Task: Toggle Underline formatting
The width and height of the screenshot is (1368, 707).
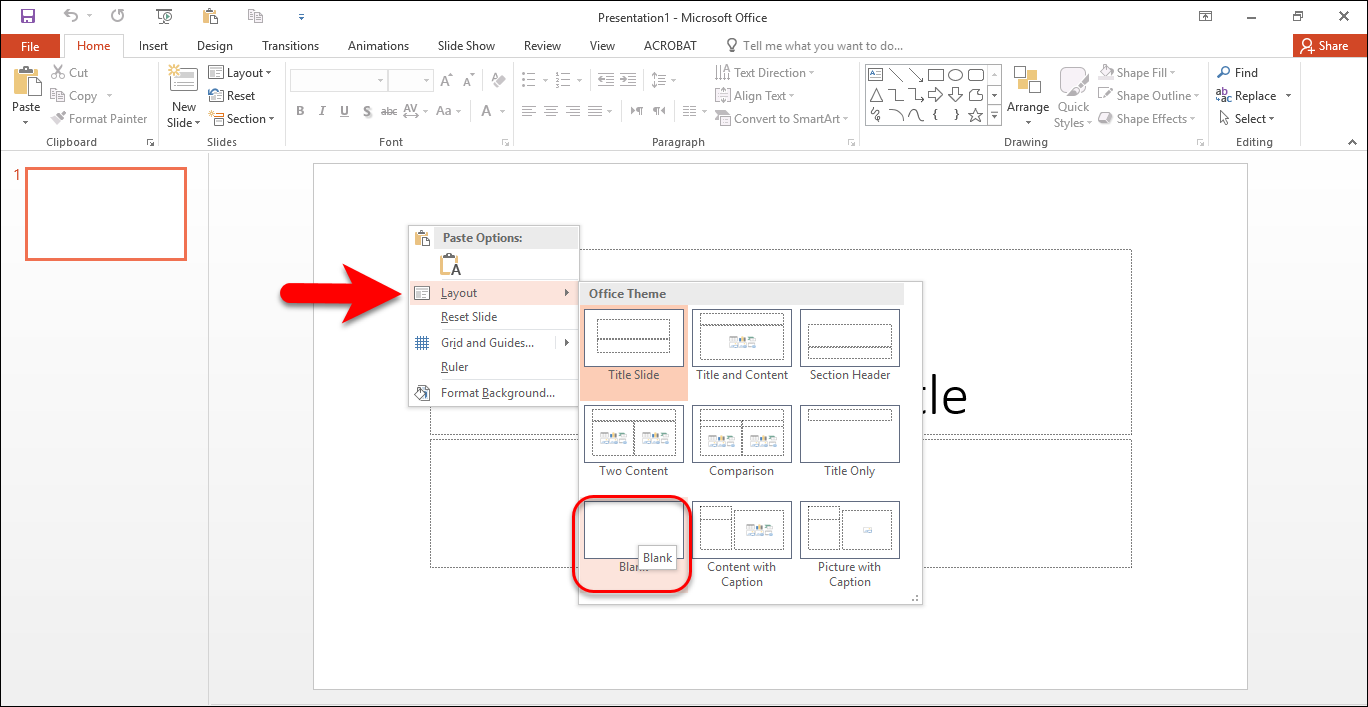Action: click(x=346, y=111)
